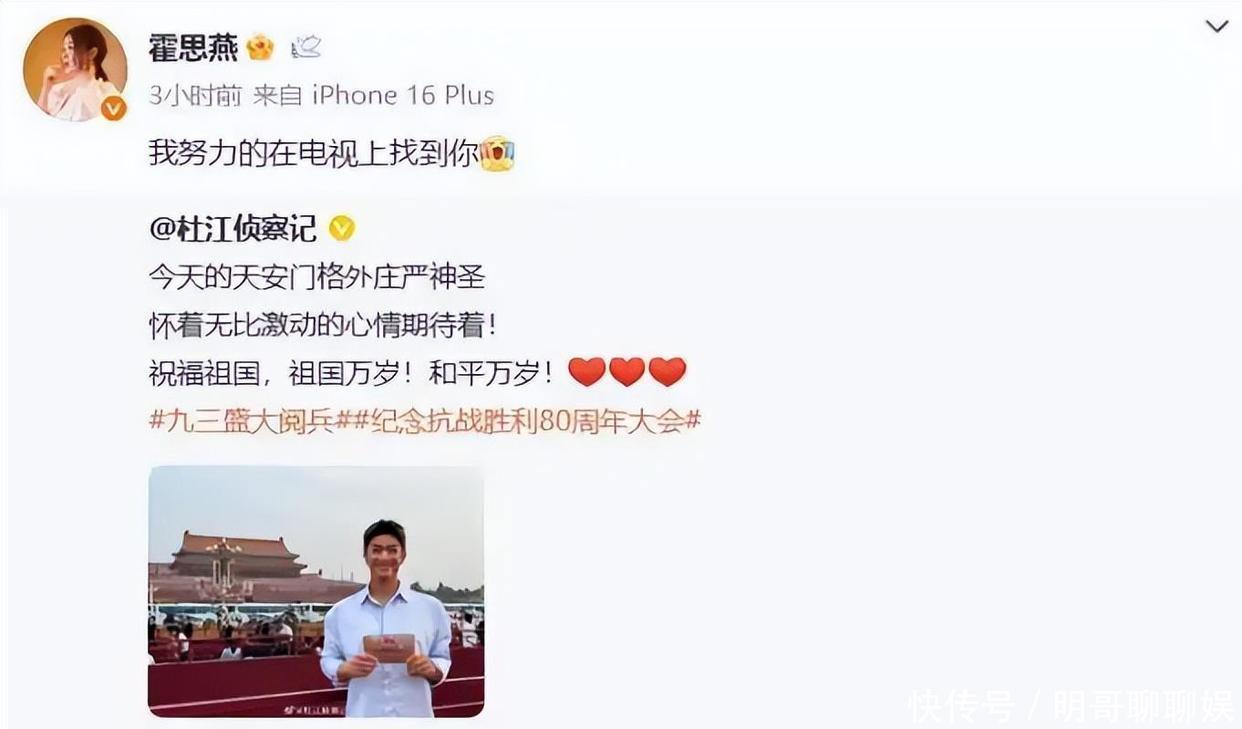Open 霍思燕's profile avatar
This screenshot has height=729, width=1242.
[x=75, y=70]
